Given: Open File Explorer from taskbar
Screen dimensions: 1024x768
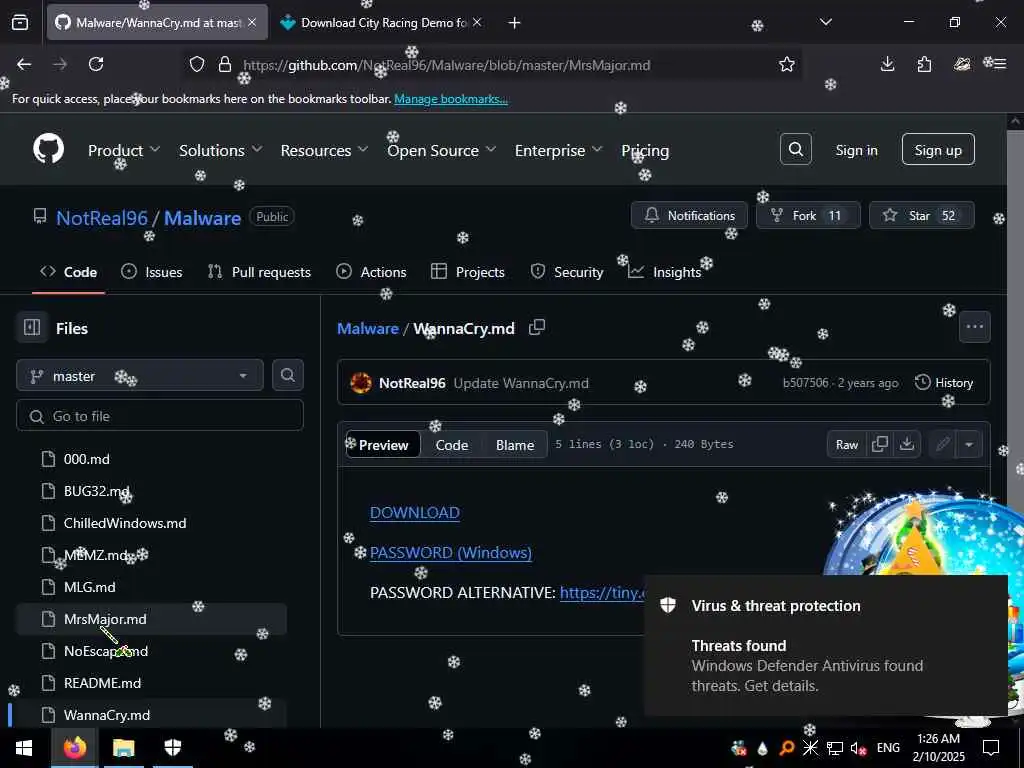Looking at the screenshot, I should pyautogui.click(x=123, y=748).
